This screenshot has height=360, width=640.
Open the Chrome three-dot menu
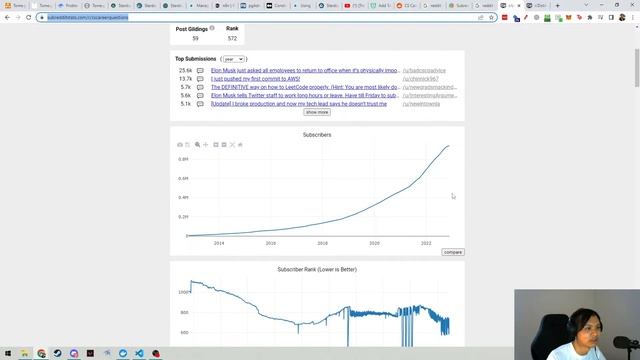click(x=633, y=18)
